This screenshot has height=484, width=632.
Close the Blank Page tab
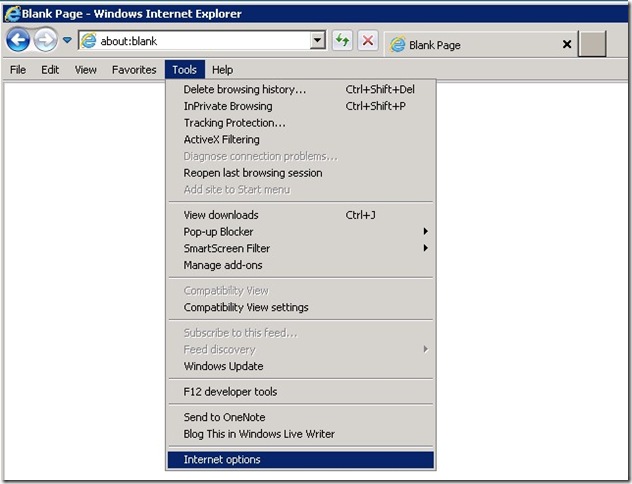(567, 45)
